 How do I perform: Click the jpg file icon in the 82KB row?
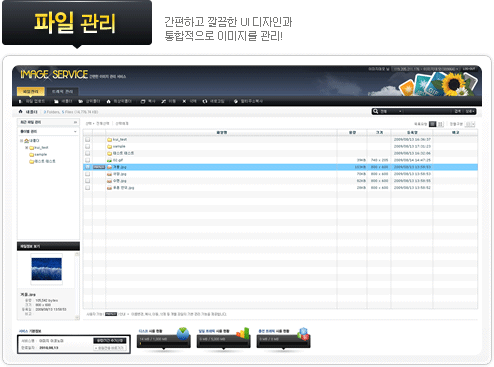tap(109, 181)
